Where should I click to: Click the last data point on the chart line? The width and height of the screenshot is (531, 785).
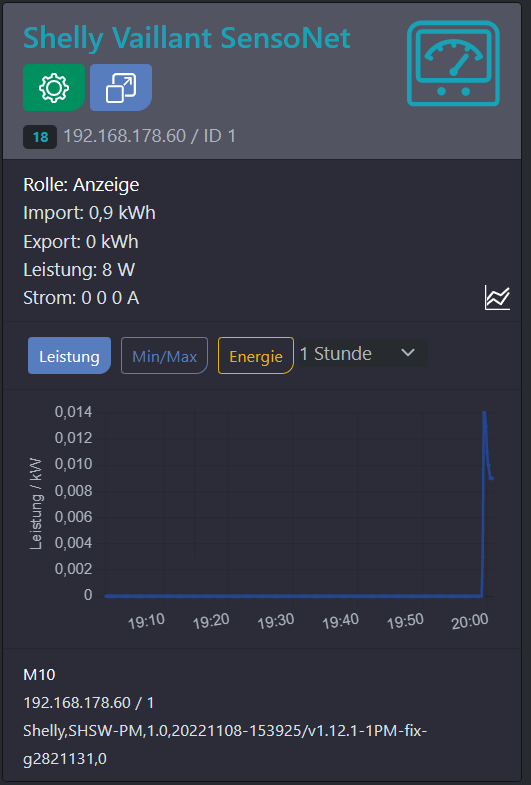492,478
